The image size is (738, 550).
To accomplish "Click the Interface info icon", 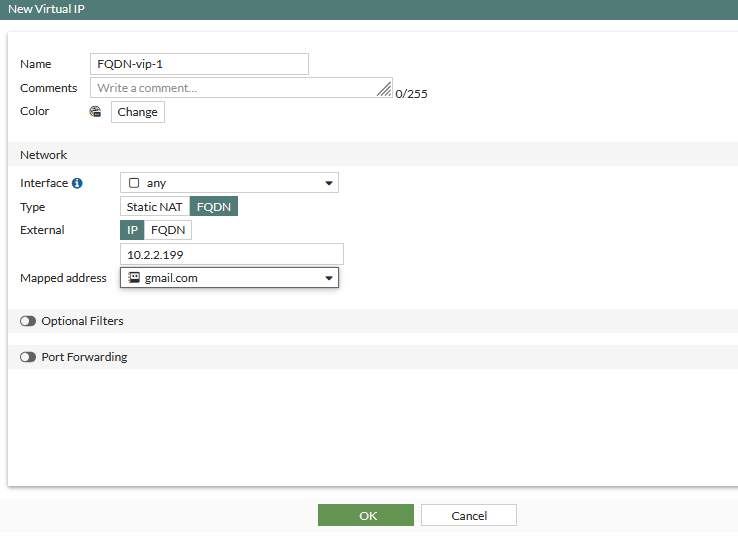I will [77, 183].
